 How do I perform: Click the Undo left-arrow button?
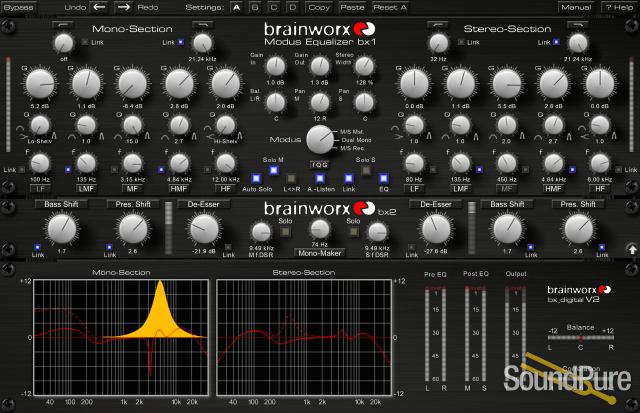(x=99, y=7)
